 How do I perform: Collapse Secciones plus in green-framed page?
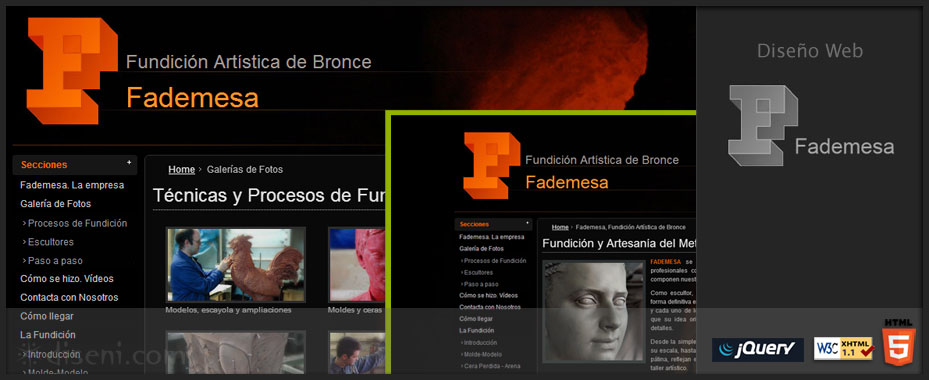(527, 223)
